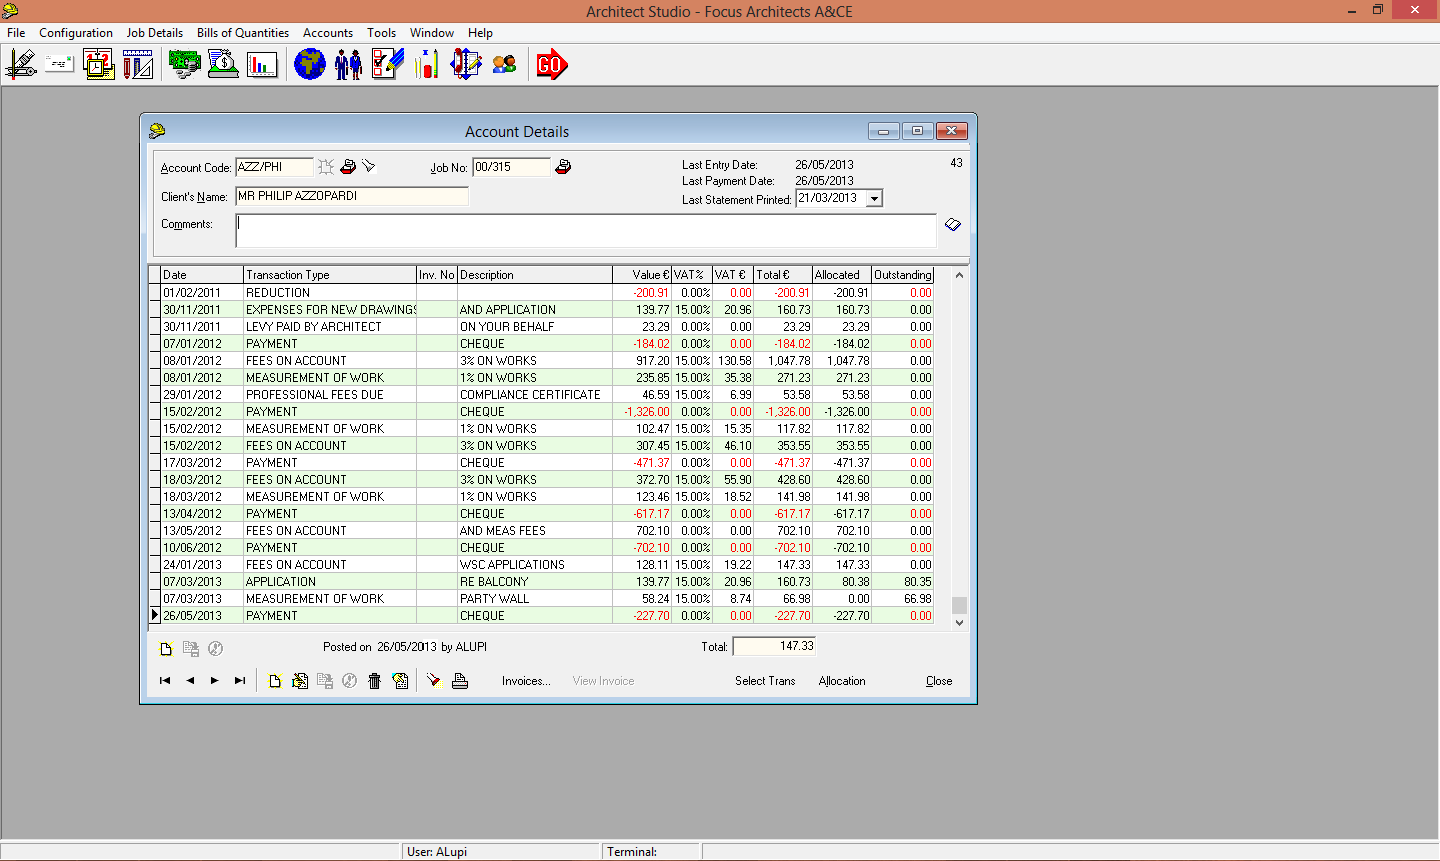Click the Close button in Account Details

point(939,681)
